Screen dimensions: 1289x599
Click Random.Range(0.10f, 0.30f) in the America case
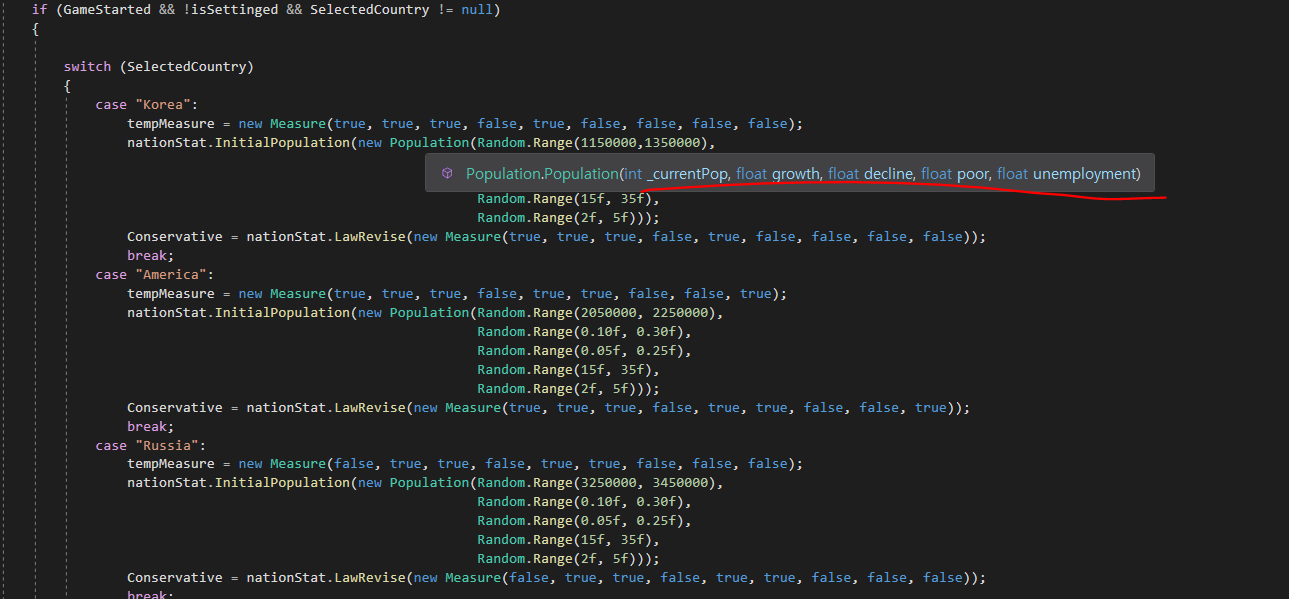581,332
